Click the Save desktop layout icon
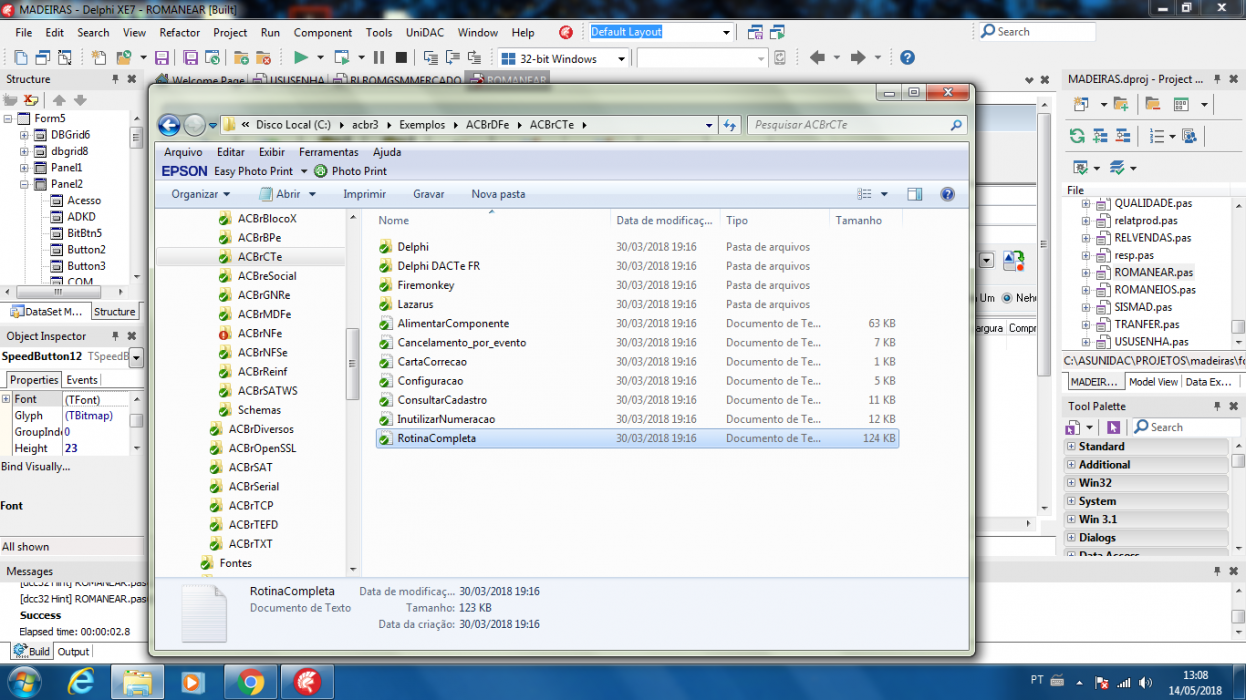1246x700 pixels. pos(754,32)
